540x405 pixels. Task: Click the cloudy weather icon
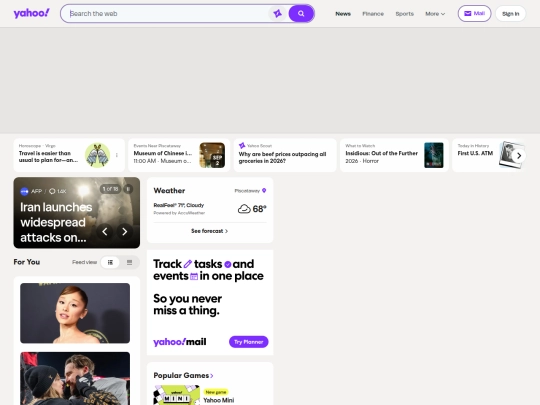[x=244, y=209]
